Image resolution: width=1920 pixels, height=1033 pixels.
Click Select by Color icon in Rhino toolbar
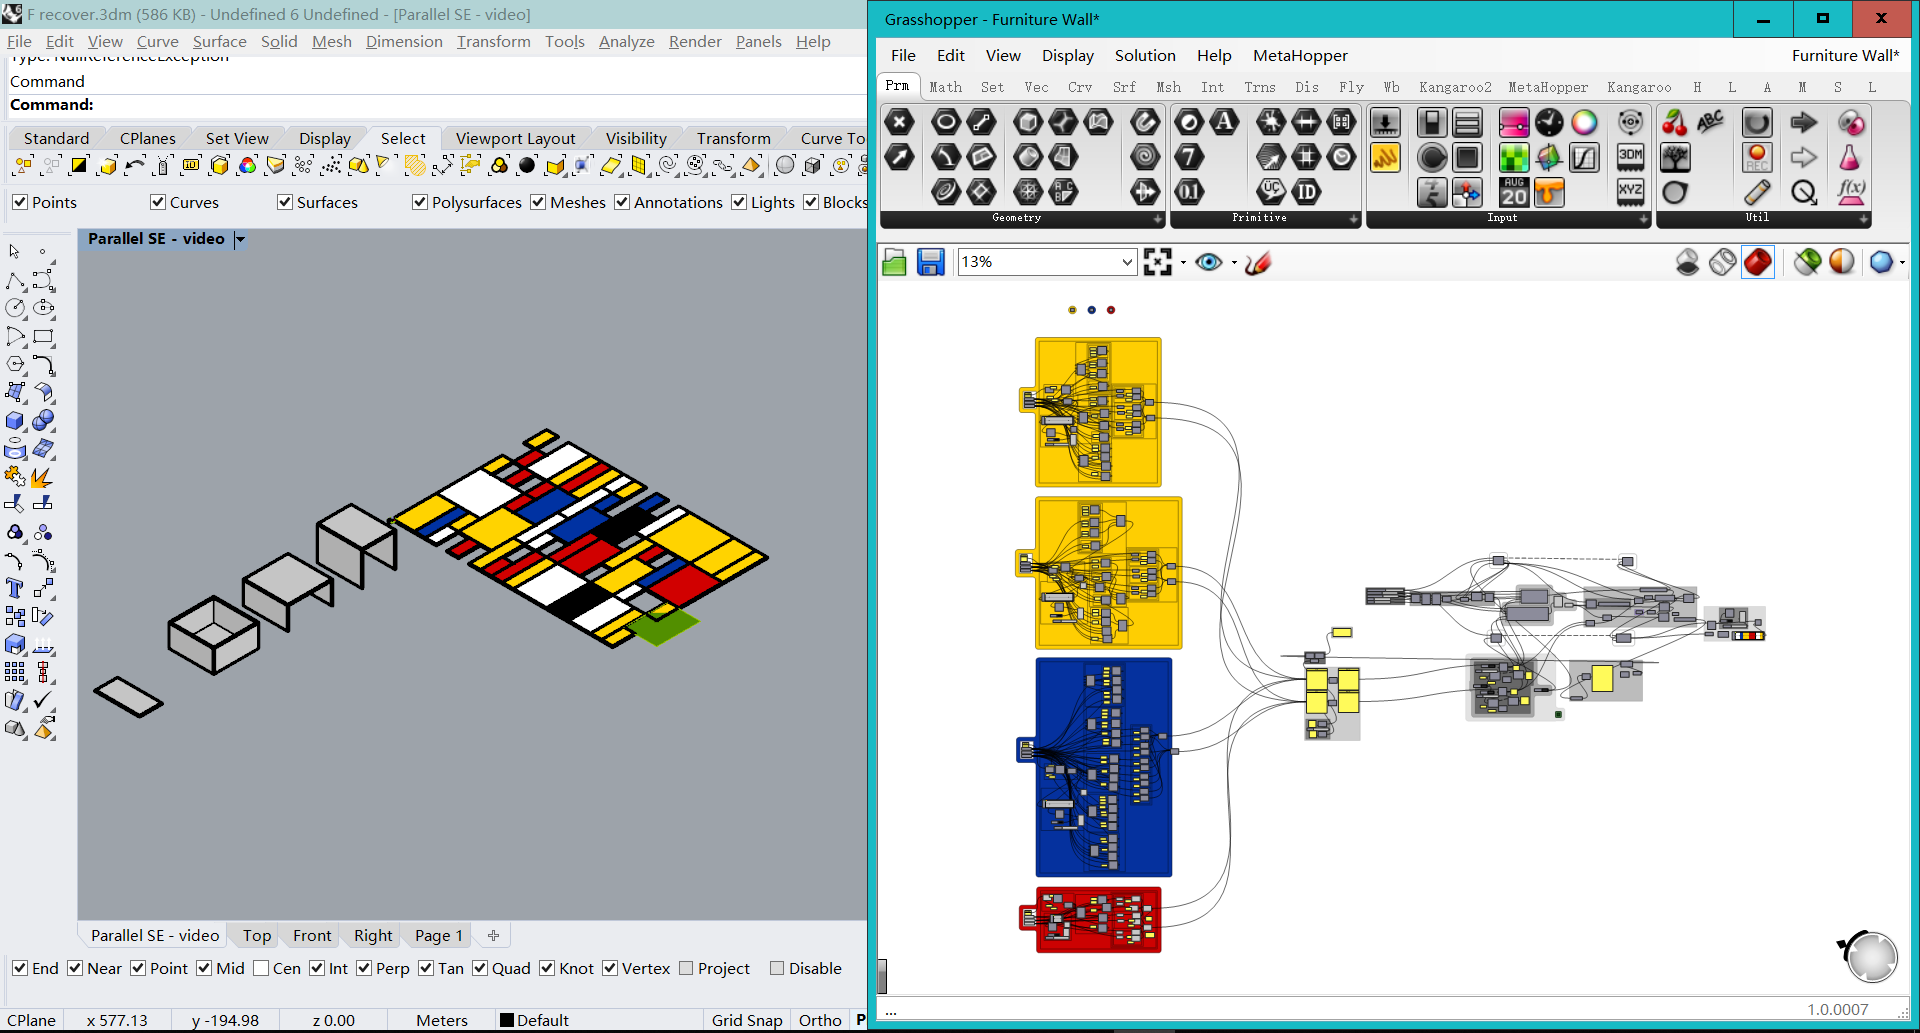247,166
